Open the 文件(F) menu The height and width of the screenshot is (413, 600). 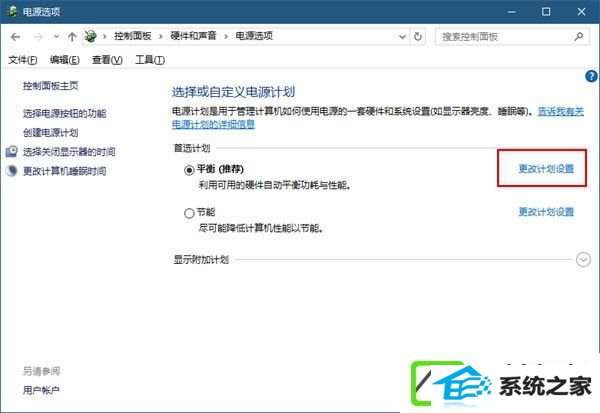coord(23,60)
